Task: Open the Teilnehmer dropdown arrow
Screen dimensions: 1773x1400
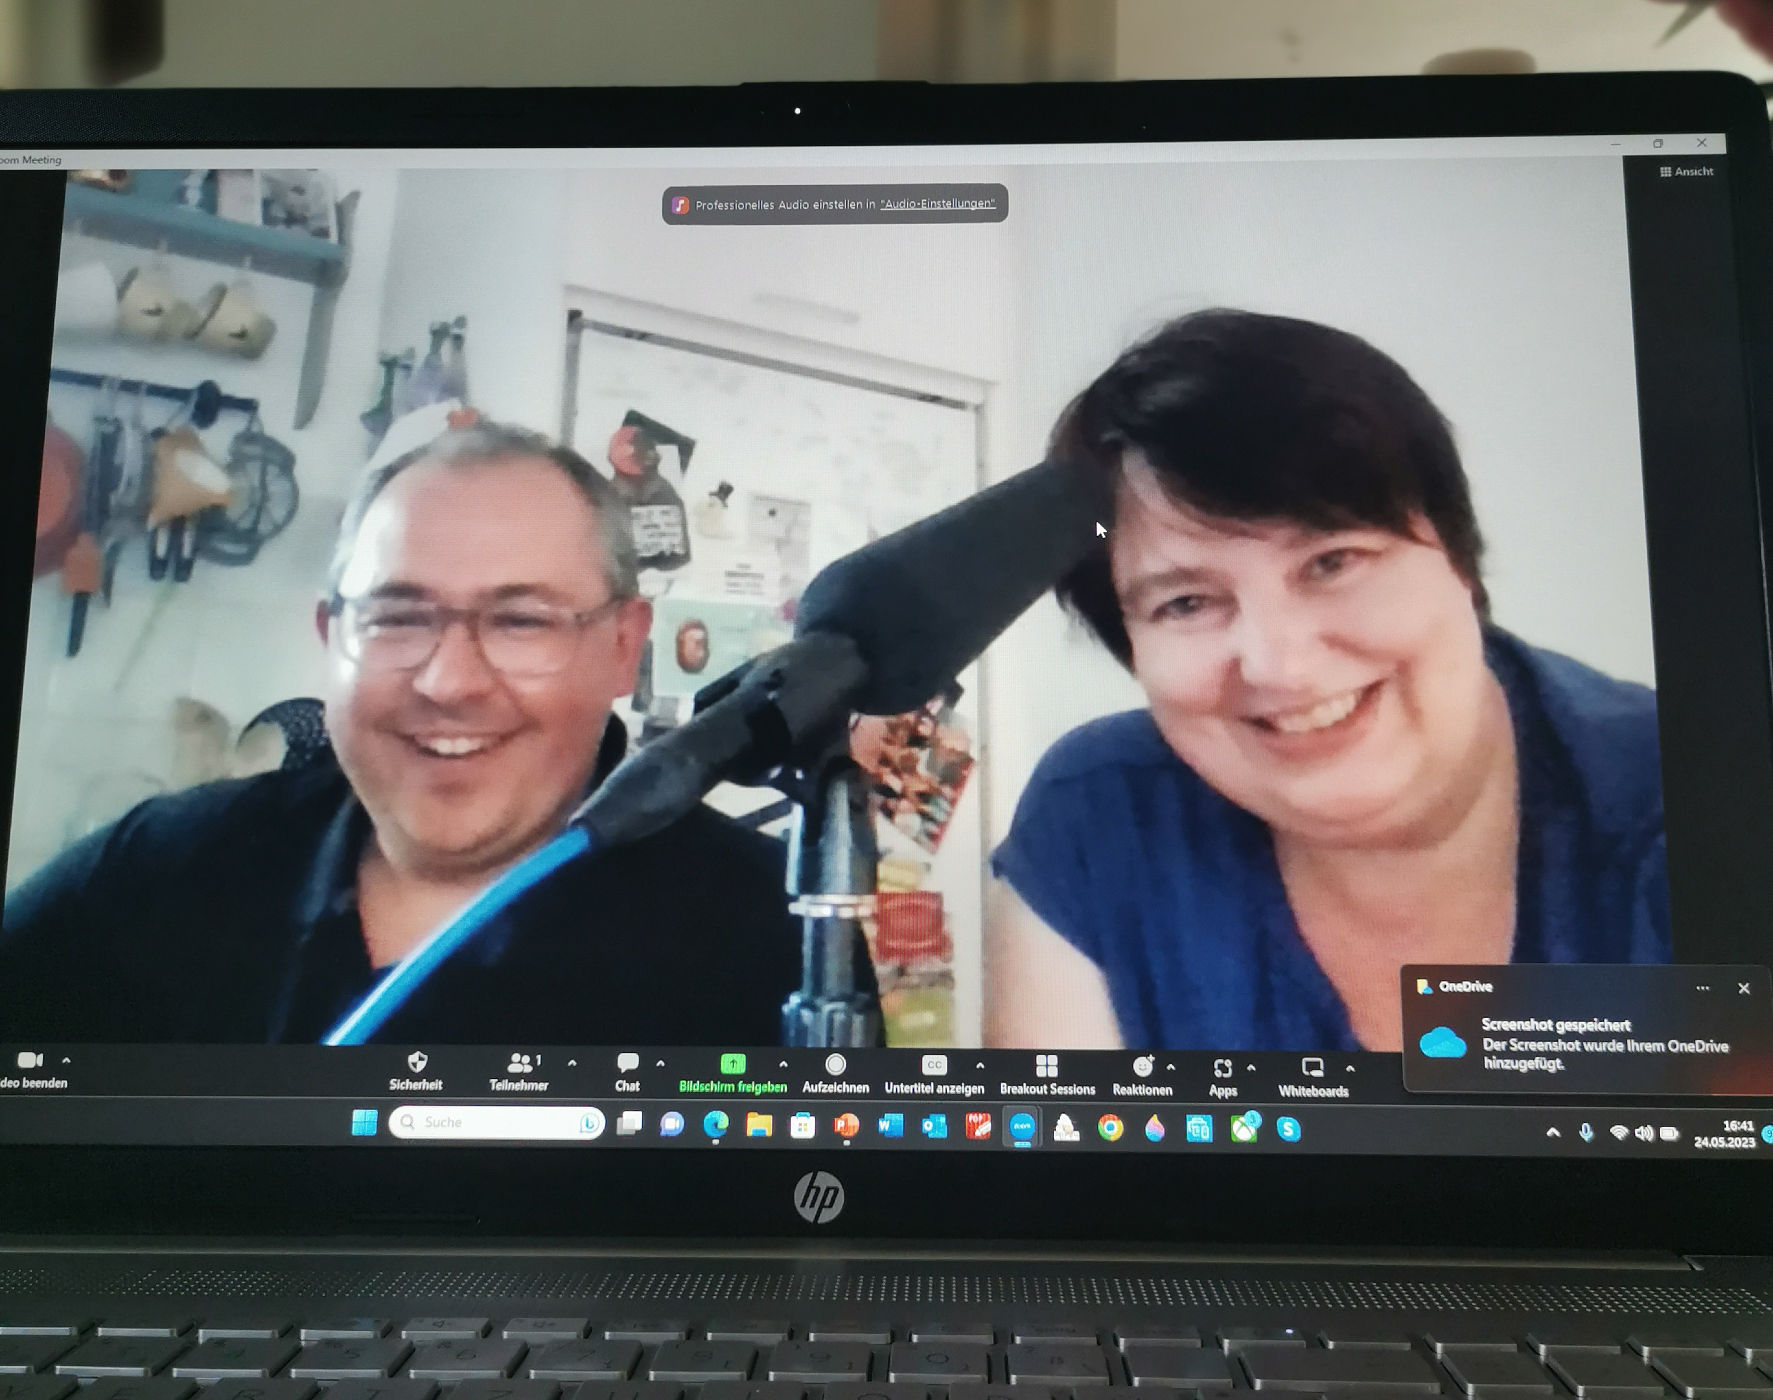Action: click(571, 1064)
